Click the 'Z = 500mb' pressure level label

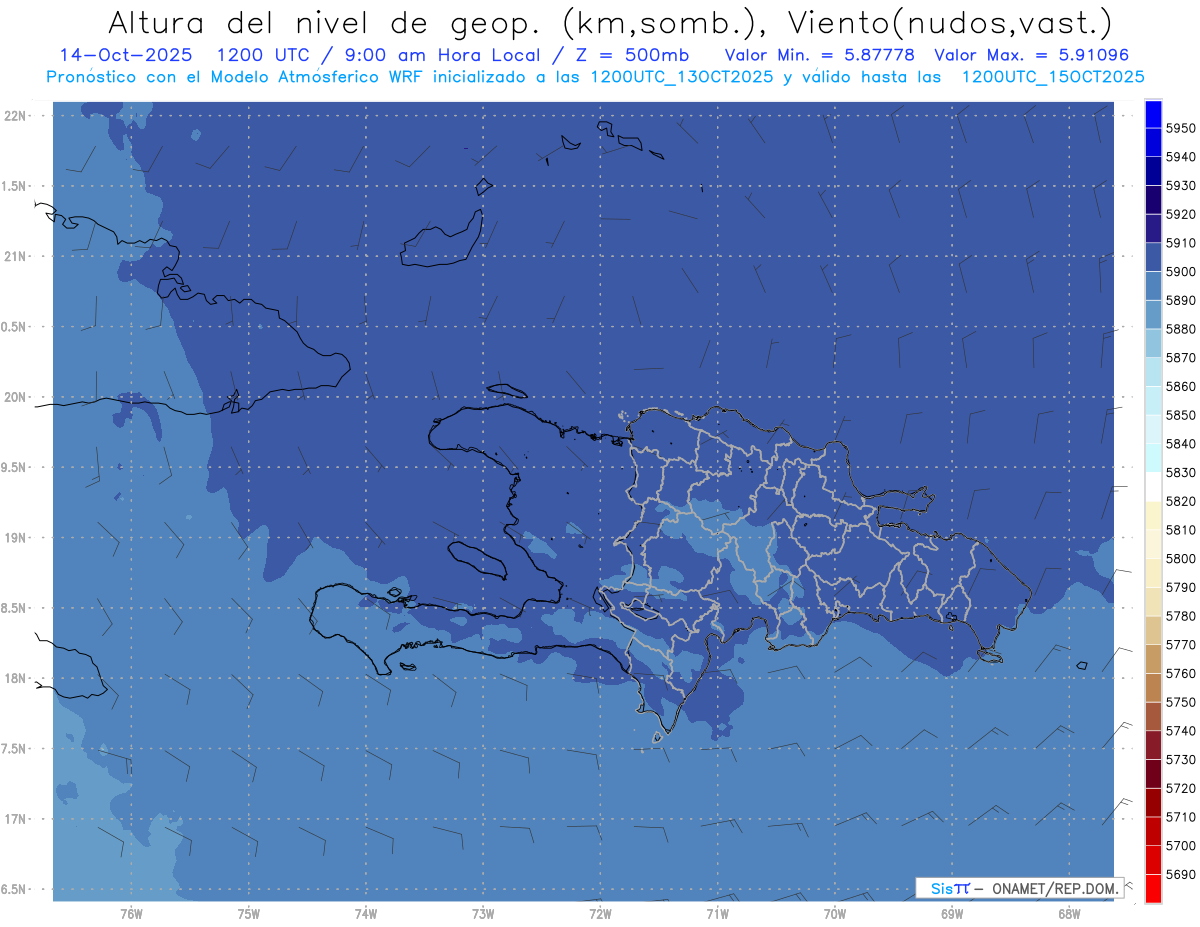632,55
